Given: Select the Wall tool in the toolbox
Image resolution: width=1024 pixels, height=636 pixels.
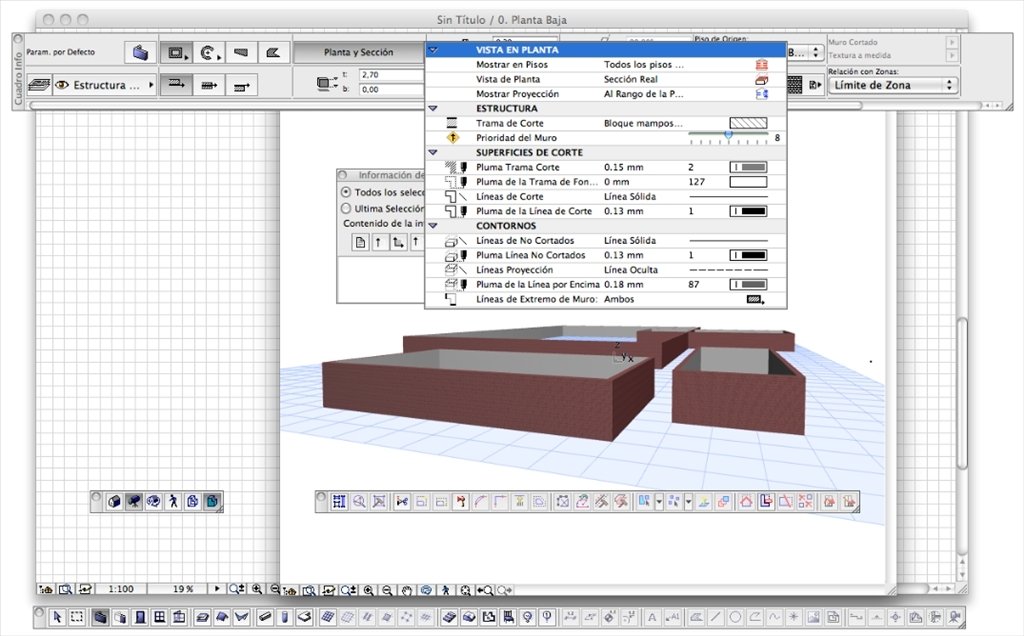Looking at the screenshot, I should [101, 617].
